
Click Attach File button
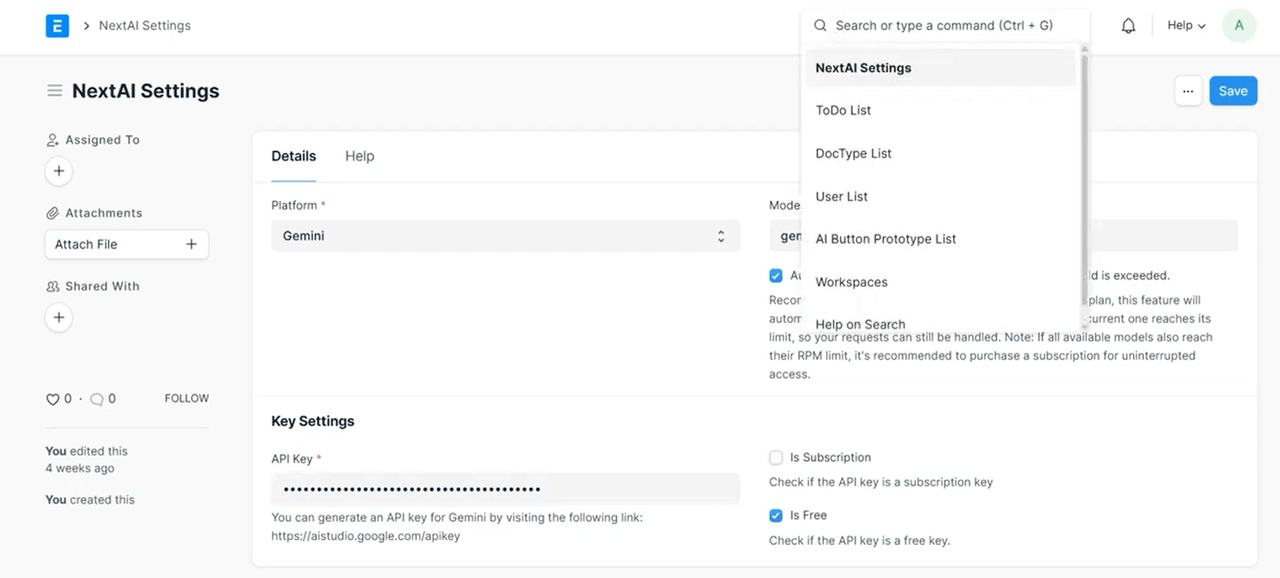[126, 244]
